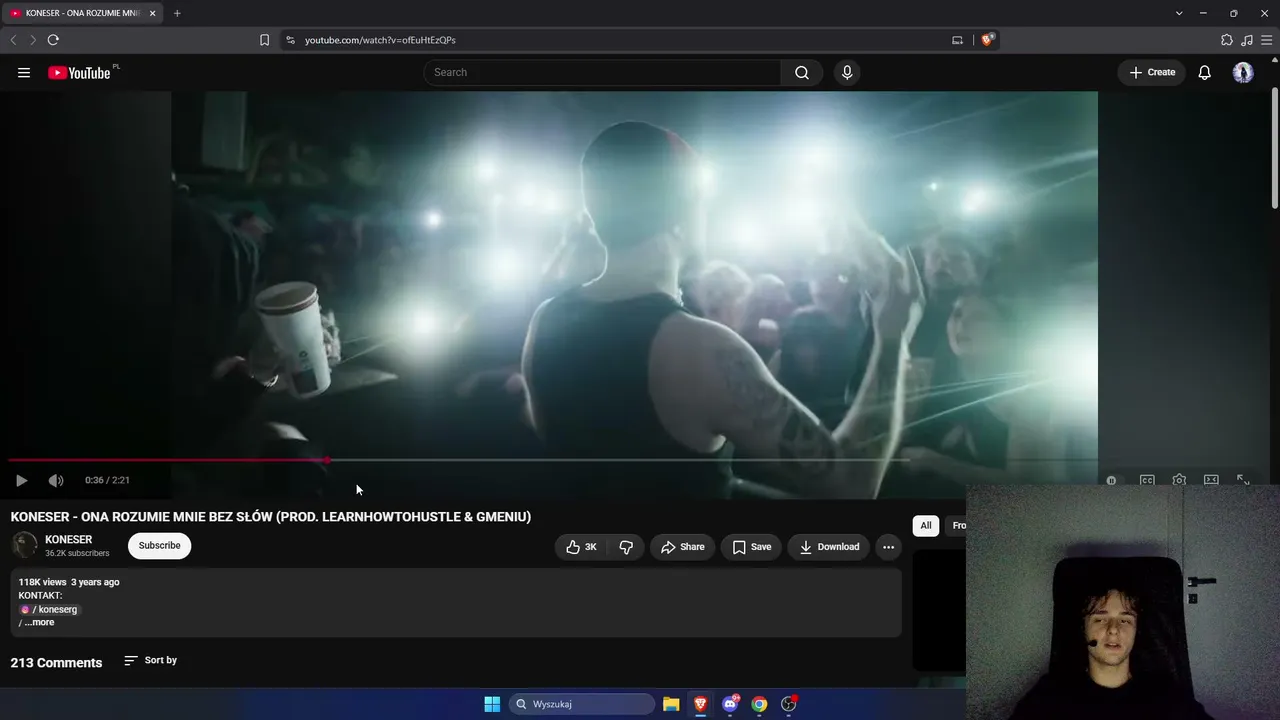Go to the YouTube home logo
The width and height of the screenshot is (1280, 720).
coord(79,72)
